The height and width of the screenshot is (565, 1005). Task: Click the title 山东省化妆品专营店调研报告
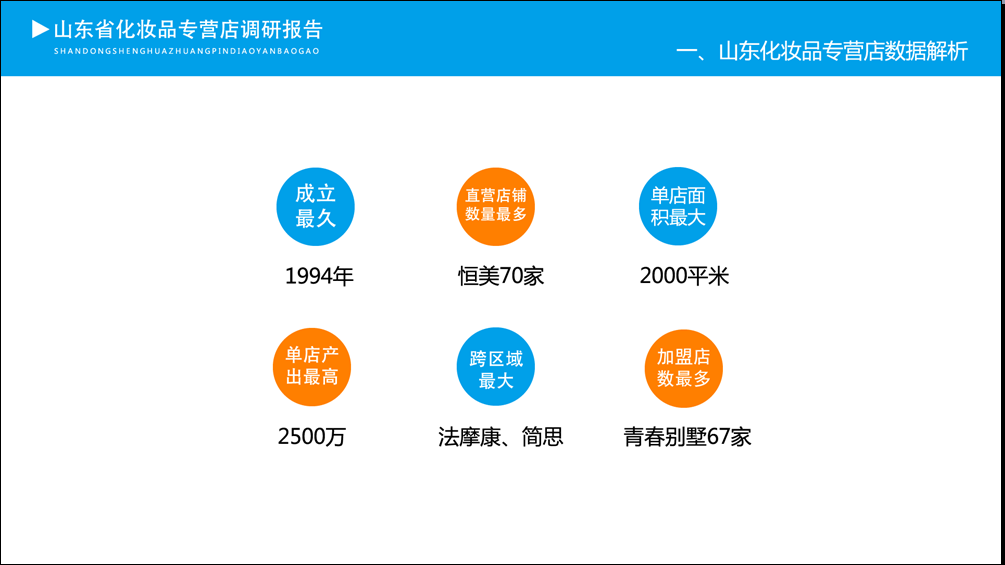tap(188, 29)
